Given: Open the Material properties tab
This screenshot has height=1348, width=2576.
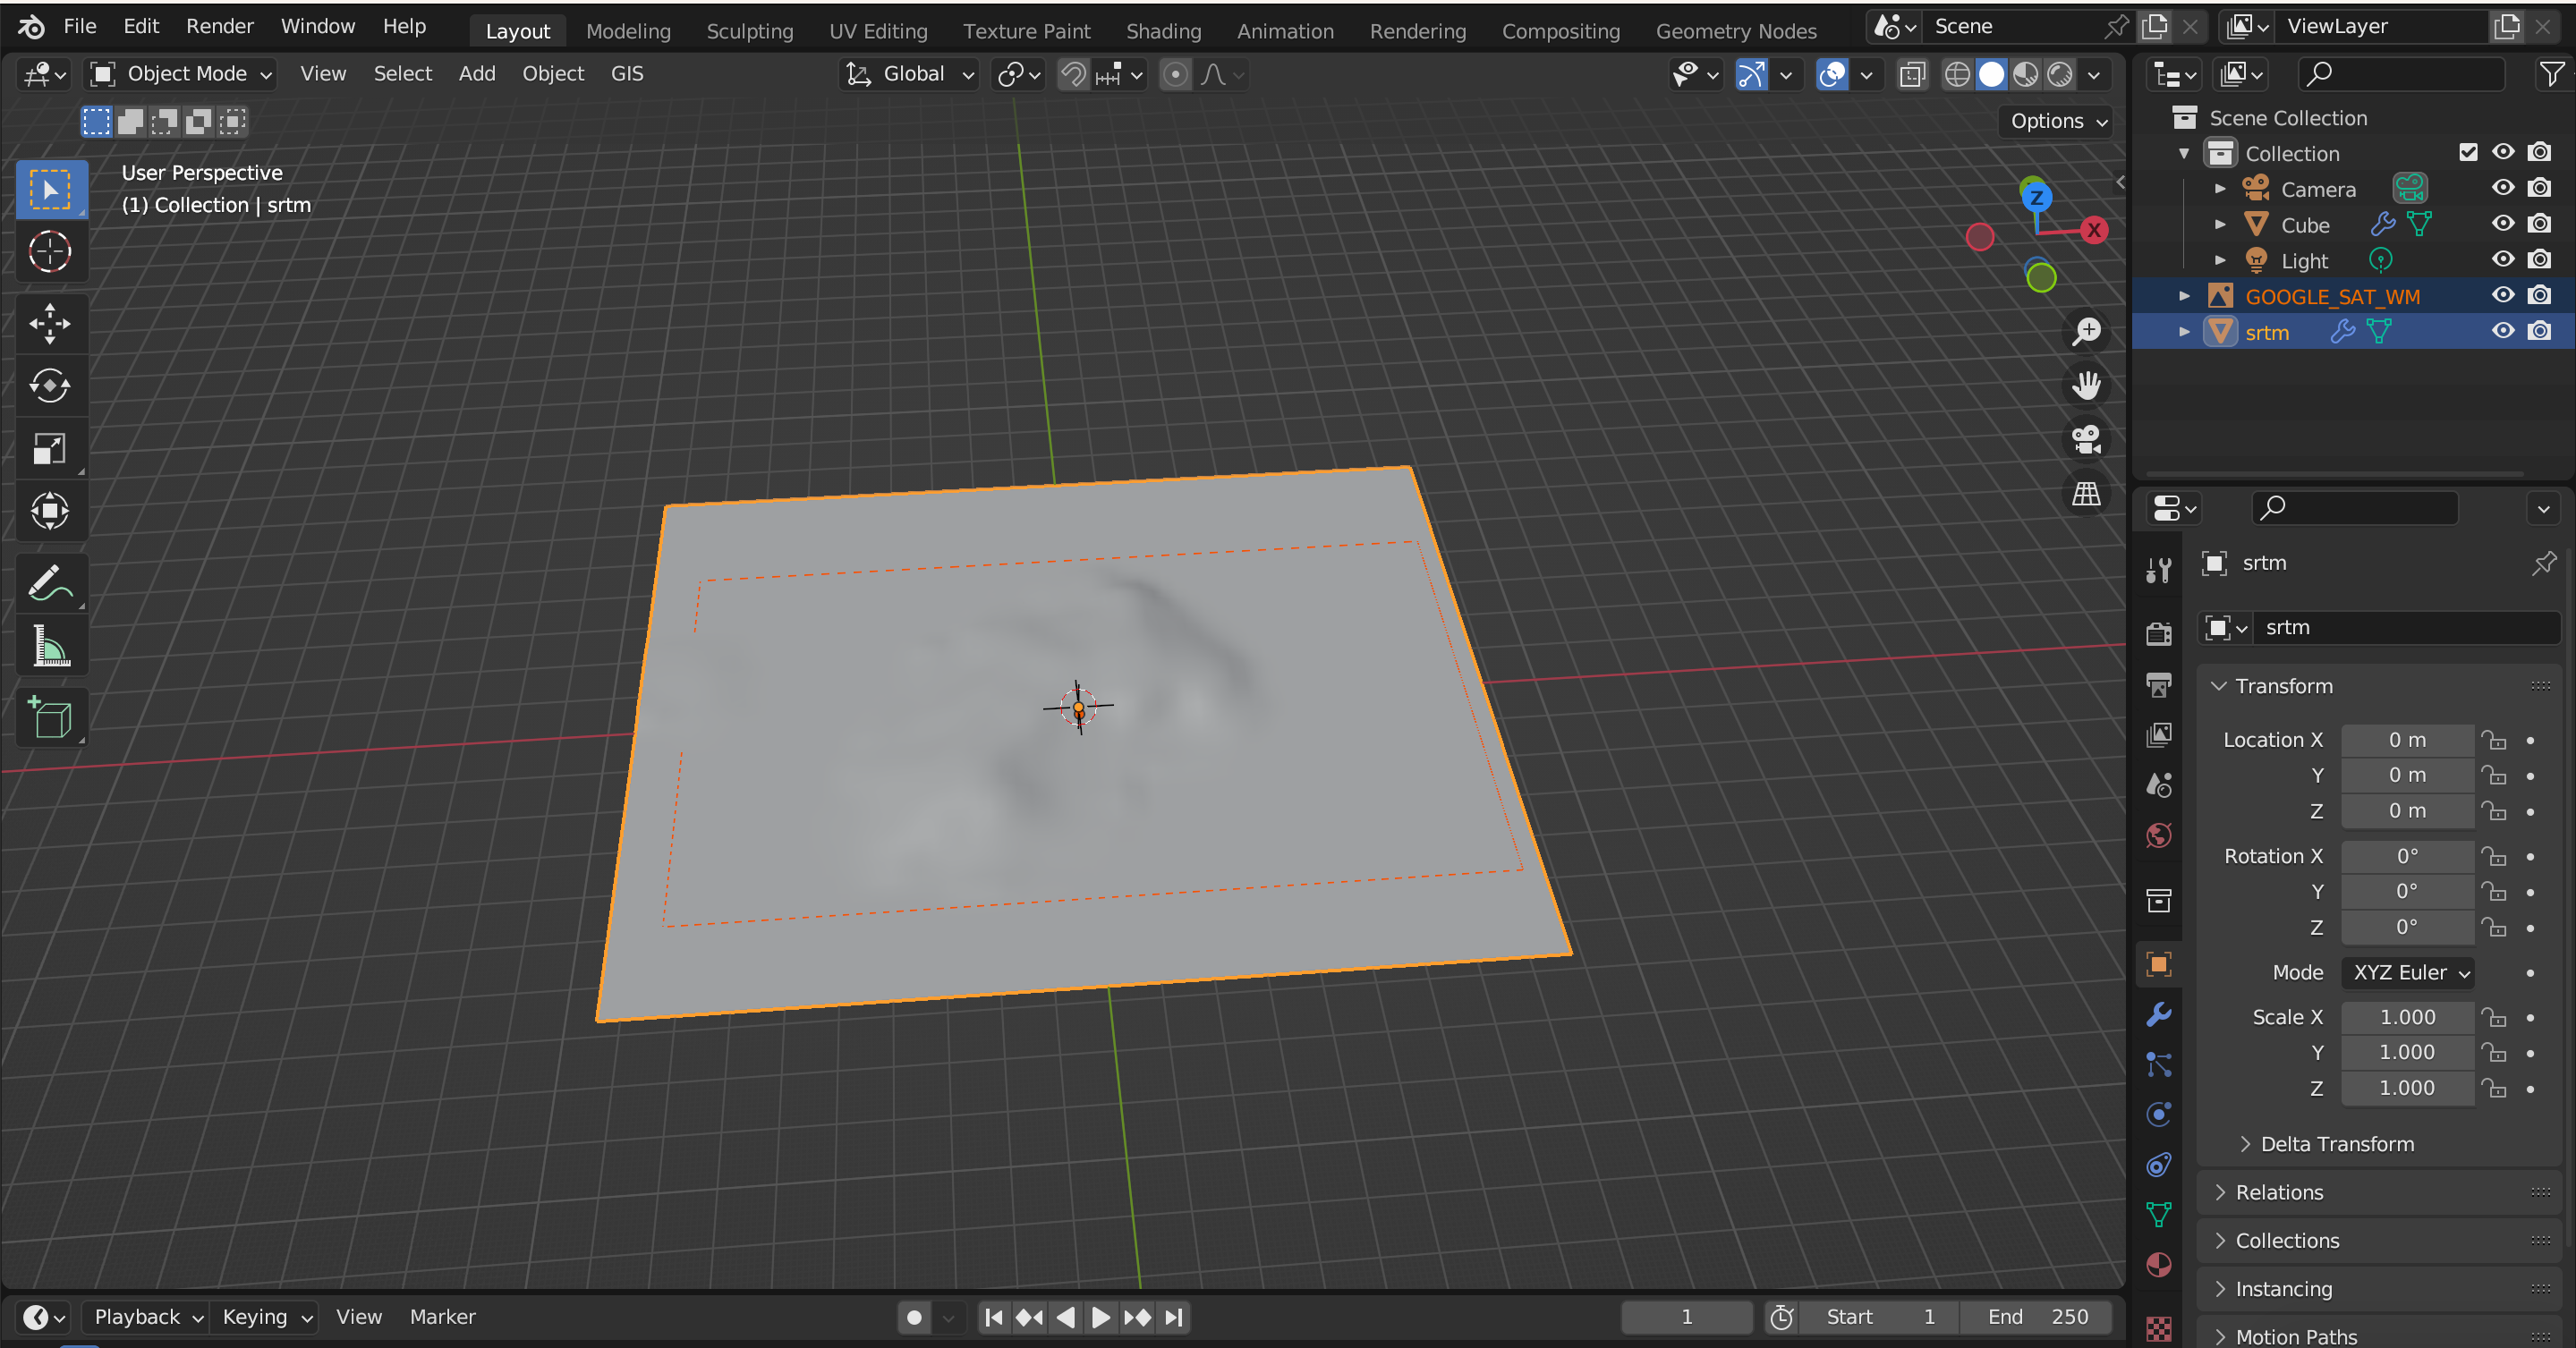Looking at the screenshot, I should 2159,1265.
